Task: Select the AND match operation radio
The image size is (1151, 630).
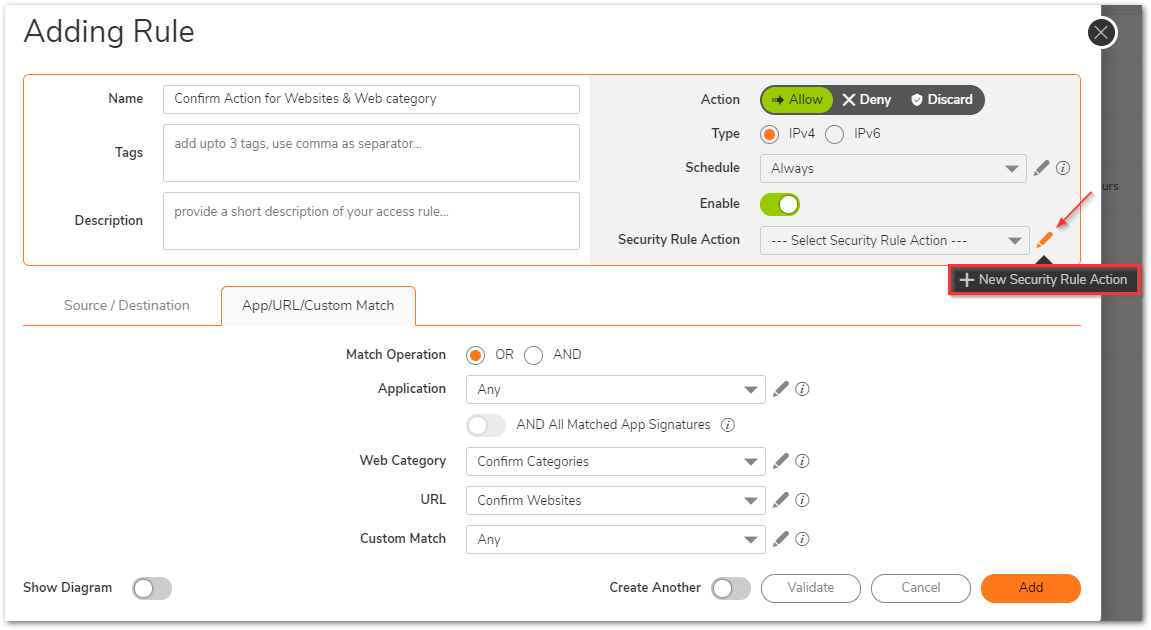Action: 534,355
